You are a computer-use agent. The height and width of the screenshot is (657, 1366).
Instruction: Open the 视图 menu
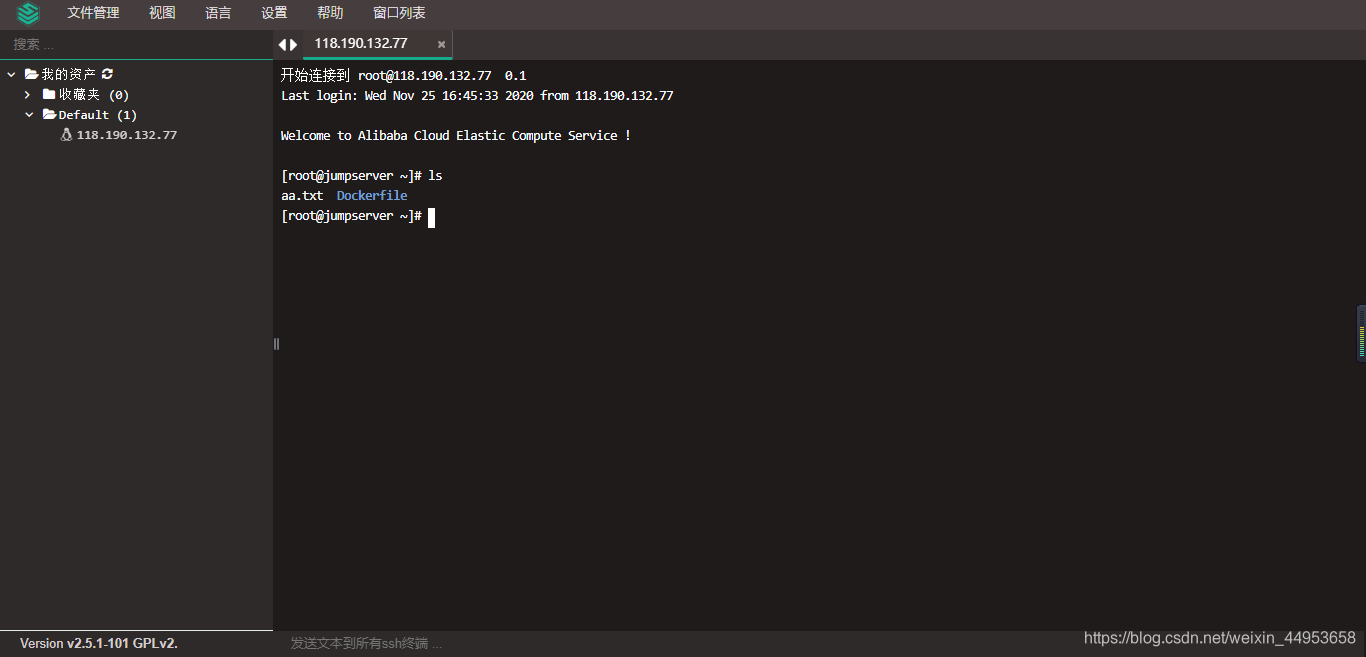[x=162, y=13]
